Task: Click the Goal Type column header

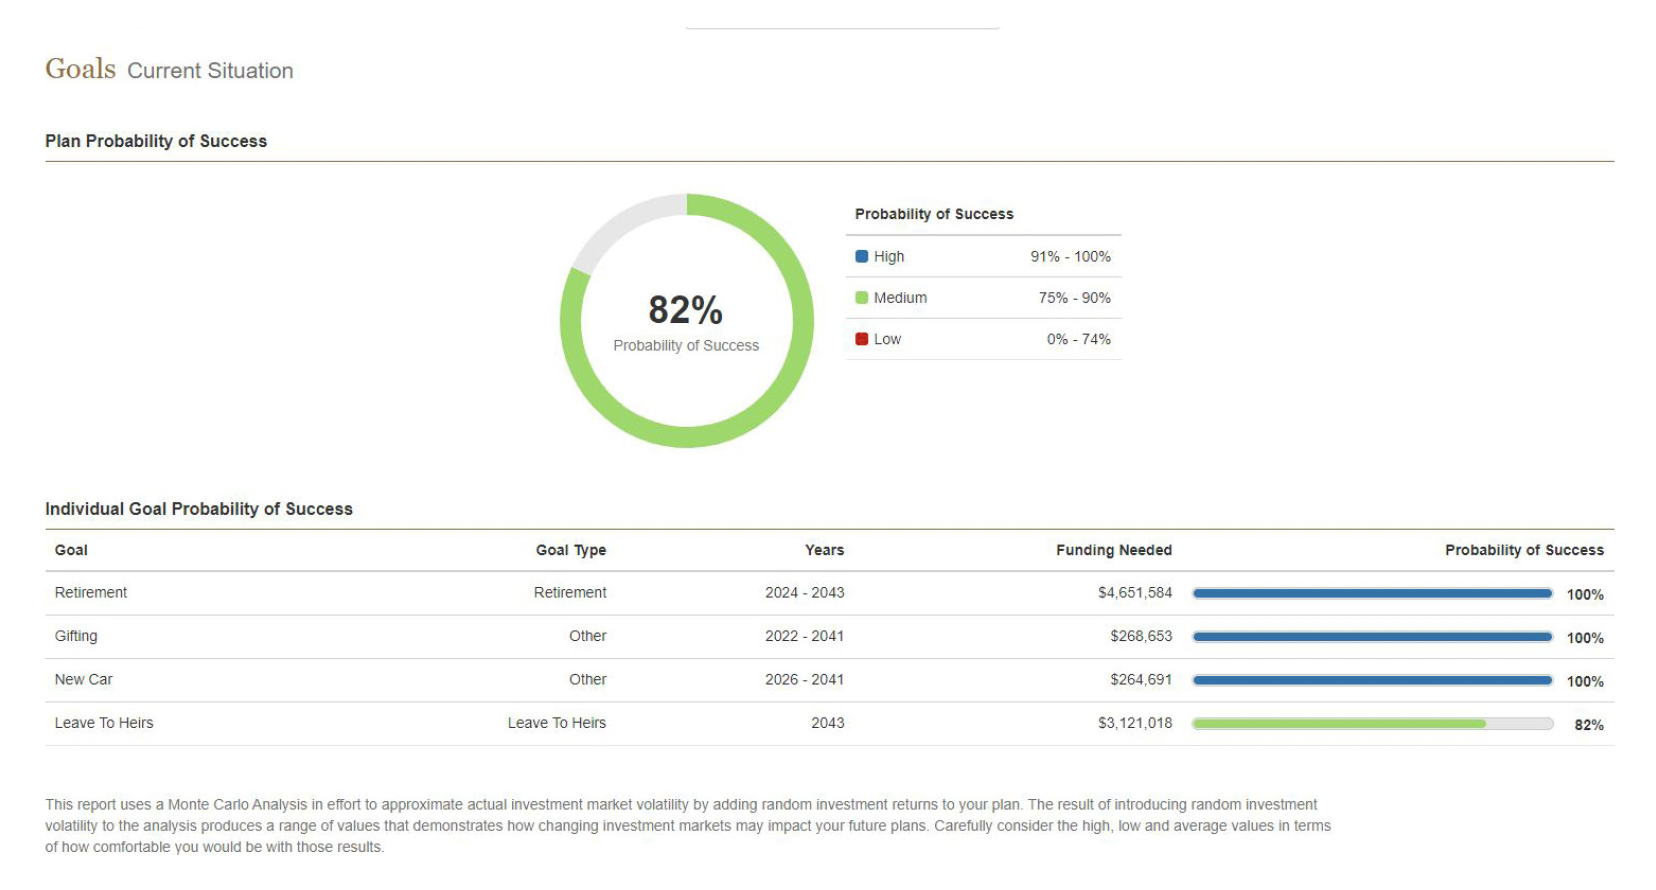Action: tap(571, 550)
